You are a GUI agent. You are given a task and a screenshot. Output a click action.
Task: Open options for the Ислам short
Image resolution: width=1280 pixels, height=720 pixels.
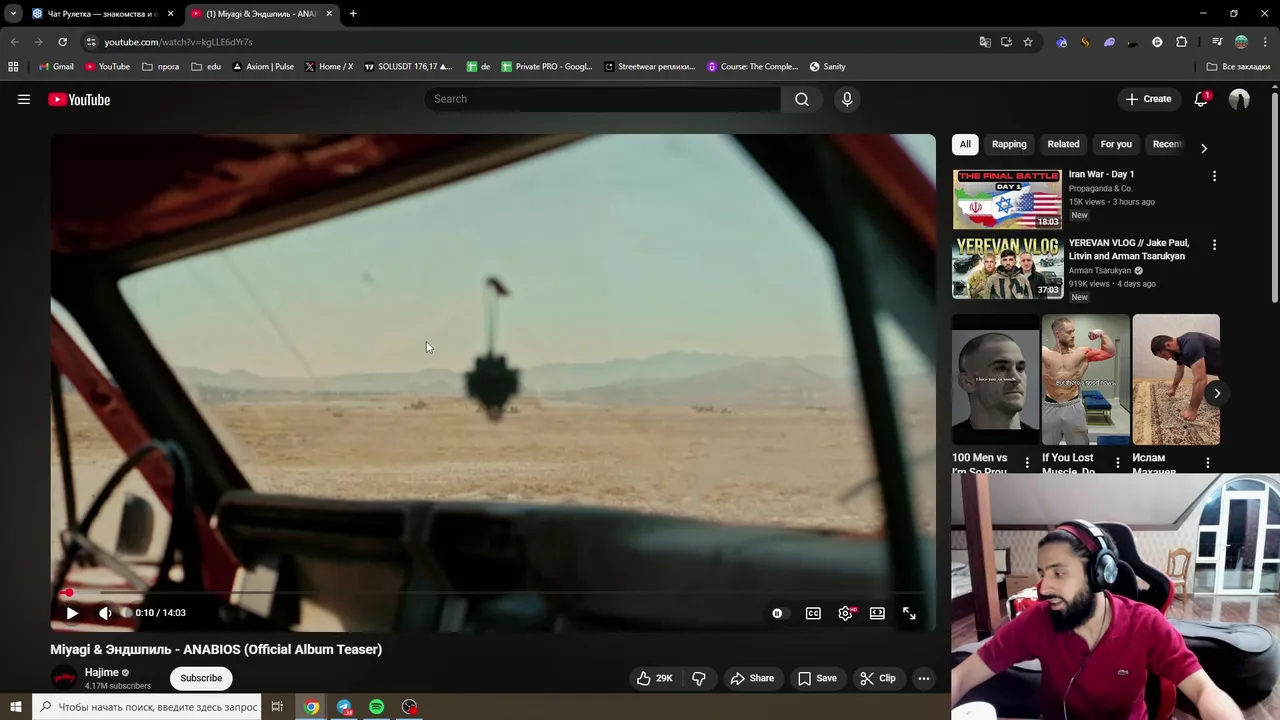tap(1208, 463)
